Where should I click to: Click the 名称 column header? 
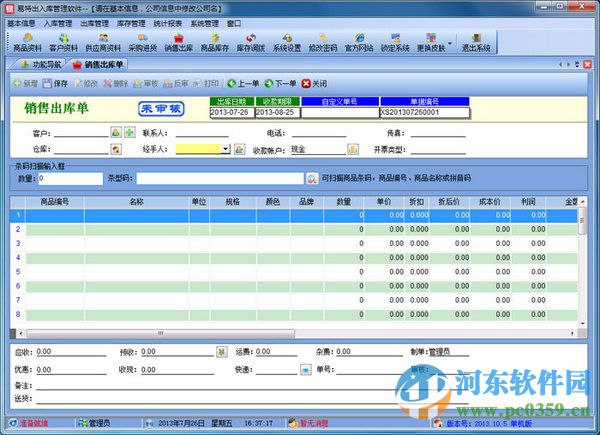[x=136, y=202]
